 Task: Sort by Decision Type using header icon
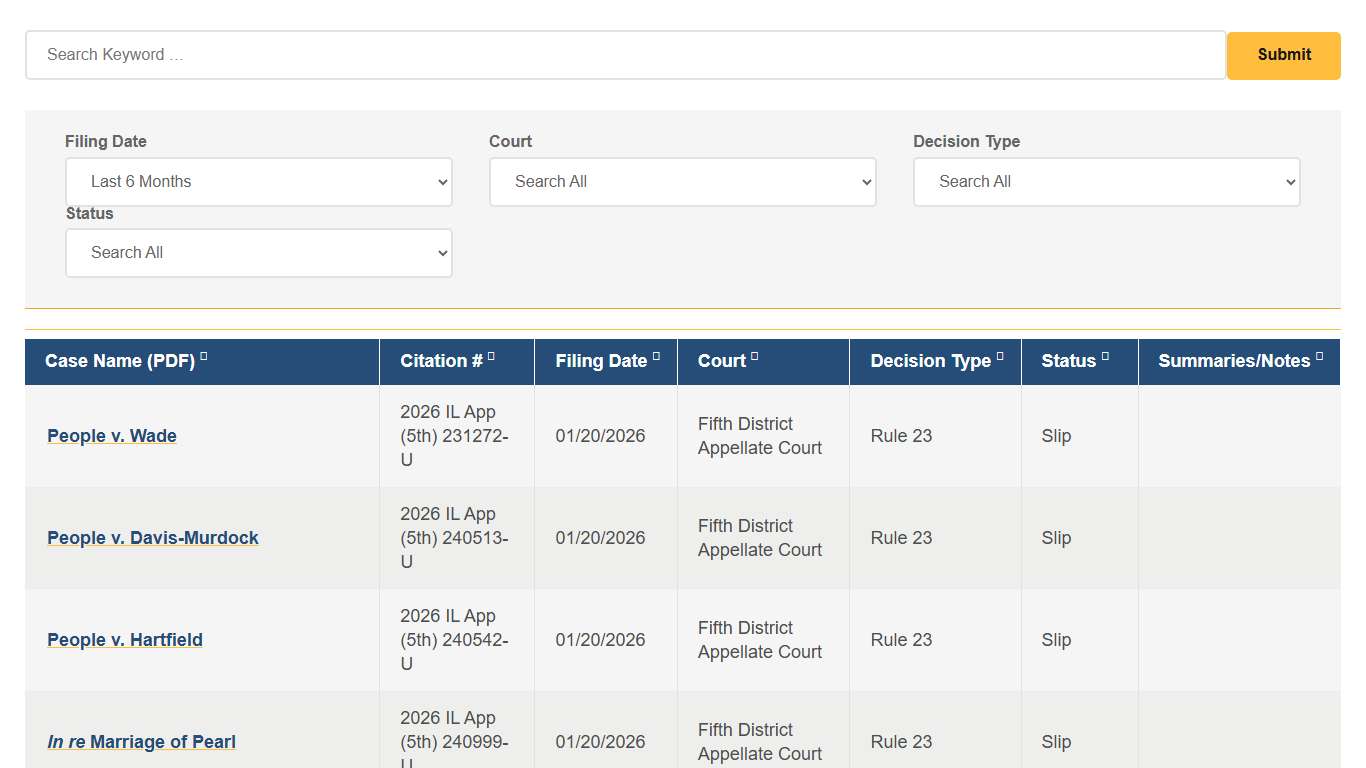(1000, 356)
